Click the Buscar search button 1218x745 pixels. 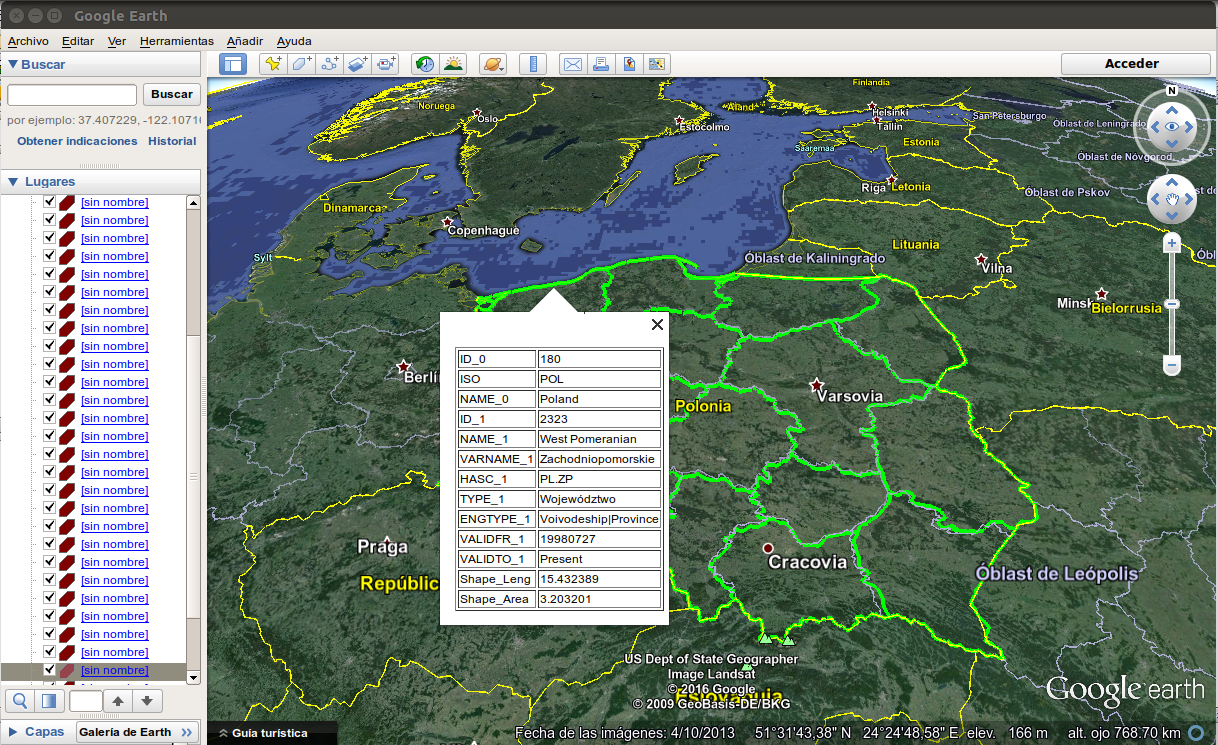[171, 94]
